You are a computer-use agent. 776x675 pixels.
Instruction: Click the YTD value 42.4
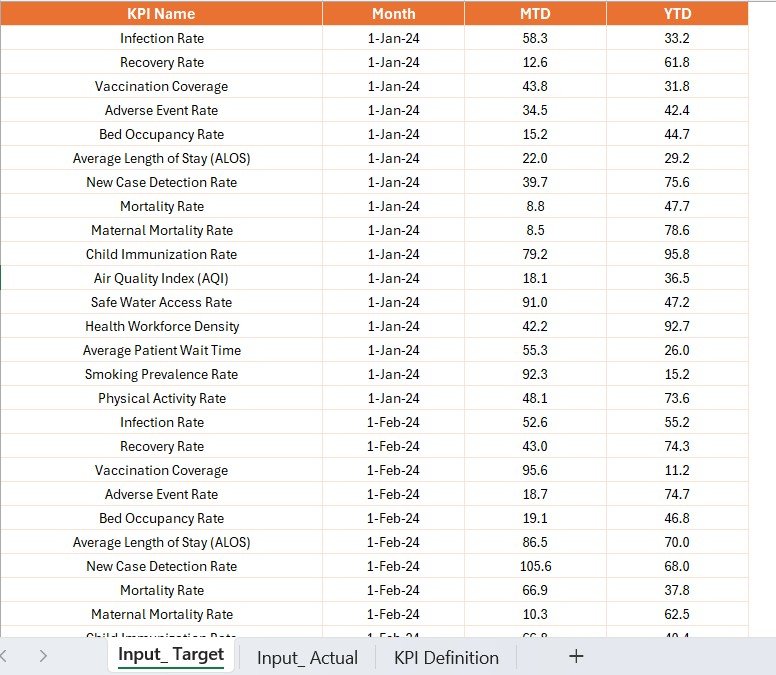pos(677,110)
